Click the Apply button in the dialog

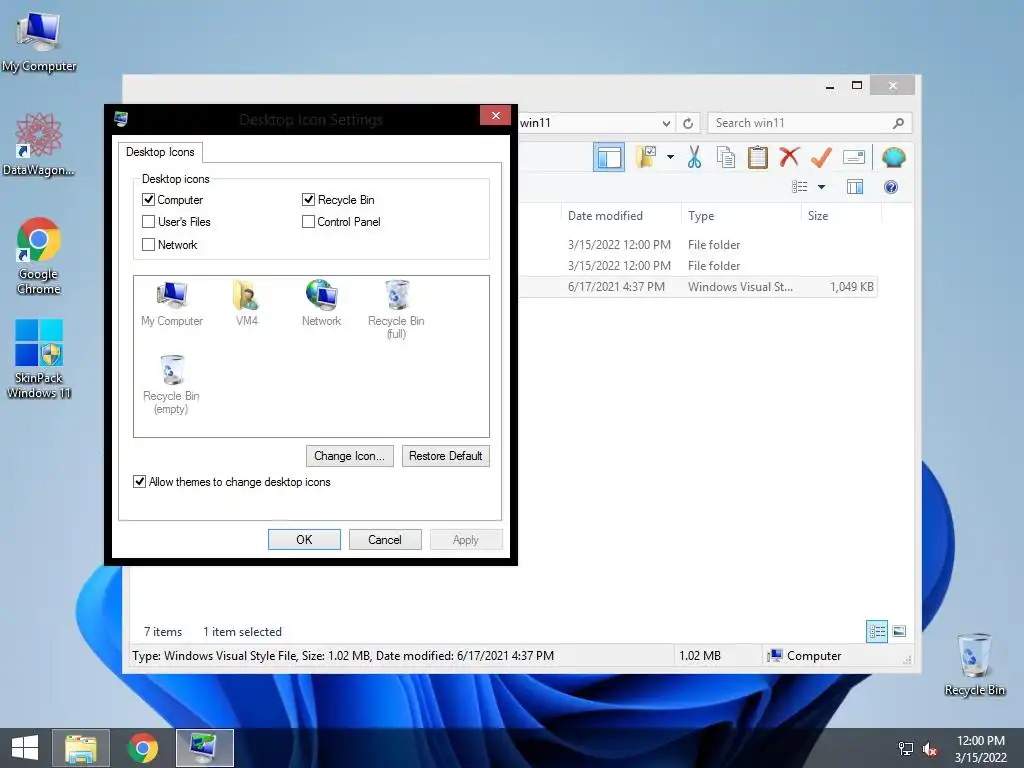tap(466, 539)
